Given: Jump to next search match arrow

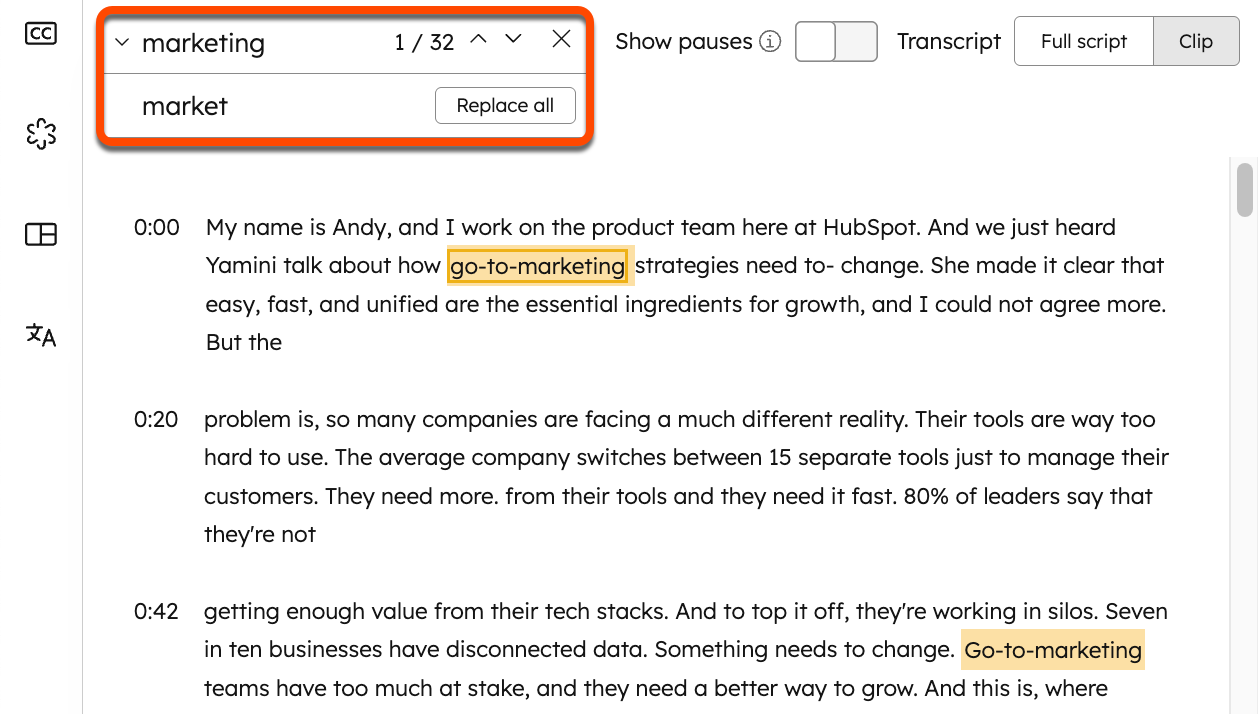Looking at the screenshot, I should 513,40.
